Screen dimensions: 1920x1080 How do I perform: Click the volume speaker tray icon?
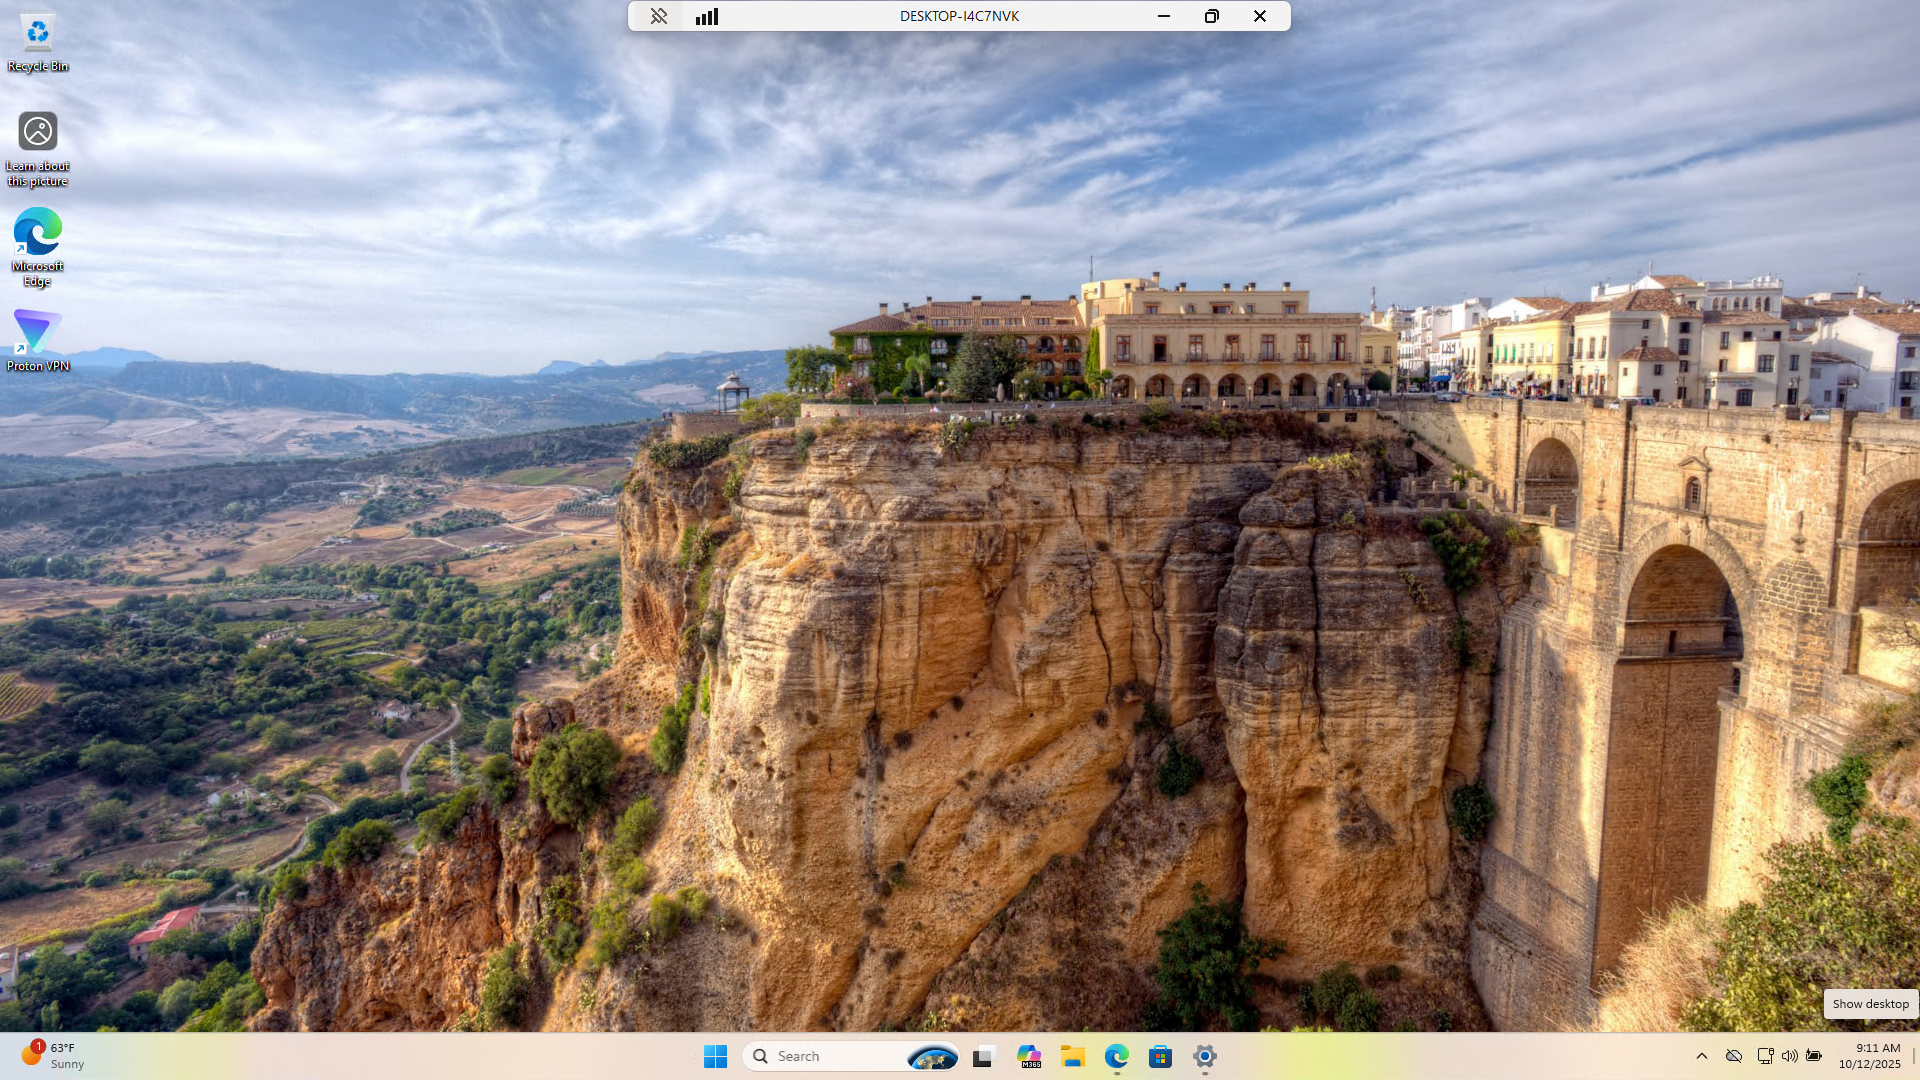[x=1789, y=1056]
